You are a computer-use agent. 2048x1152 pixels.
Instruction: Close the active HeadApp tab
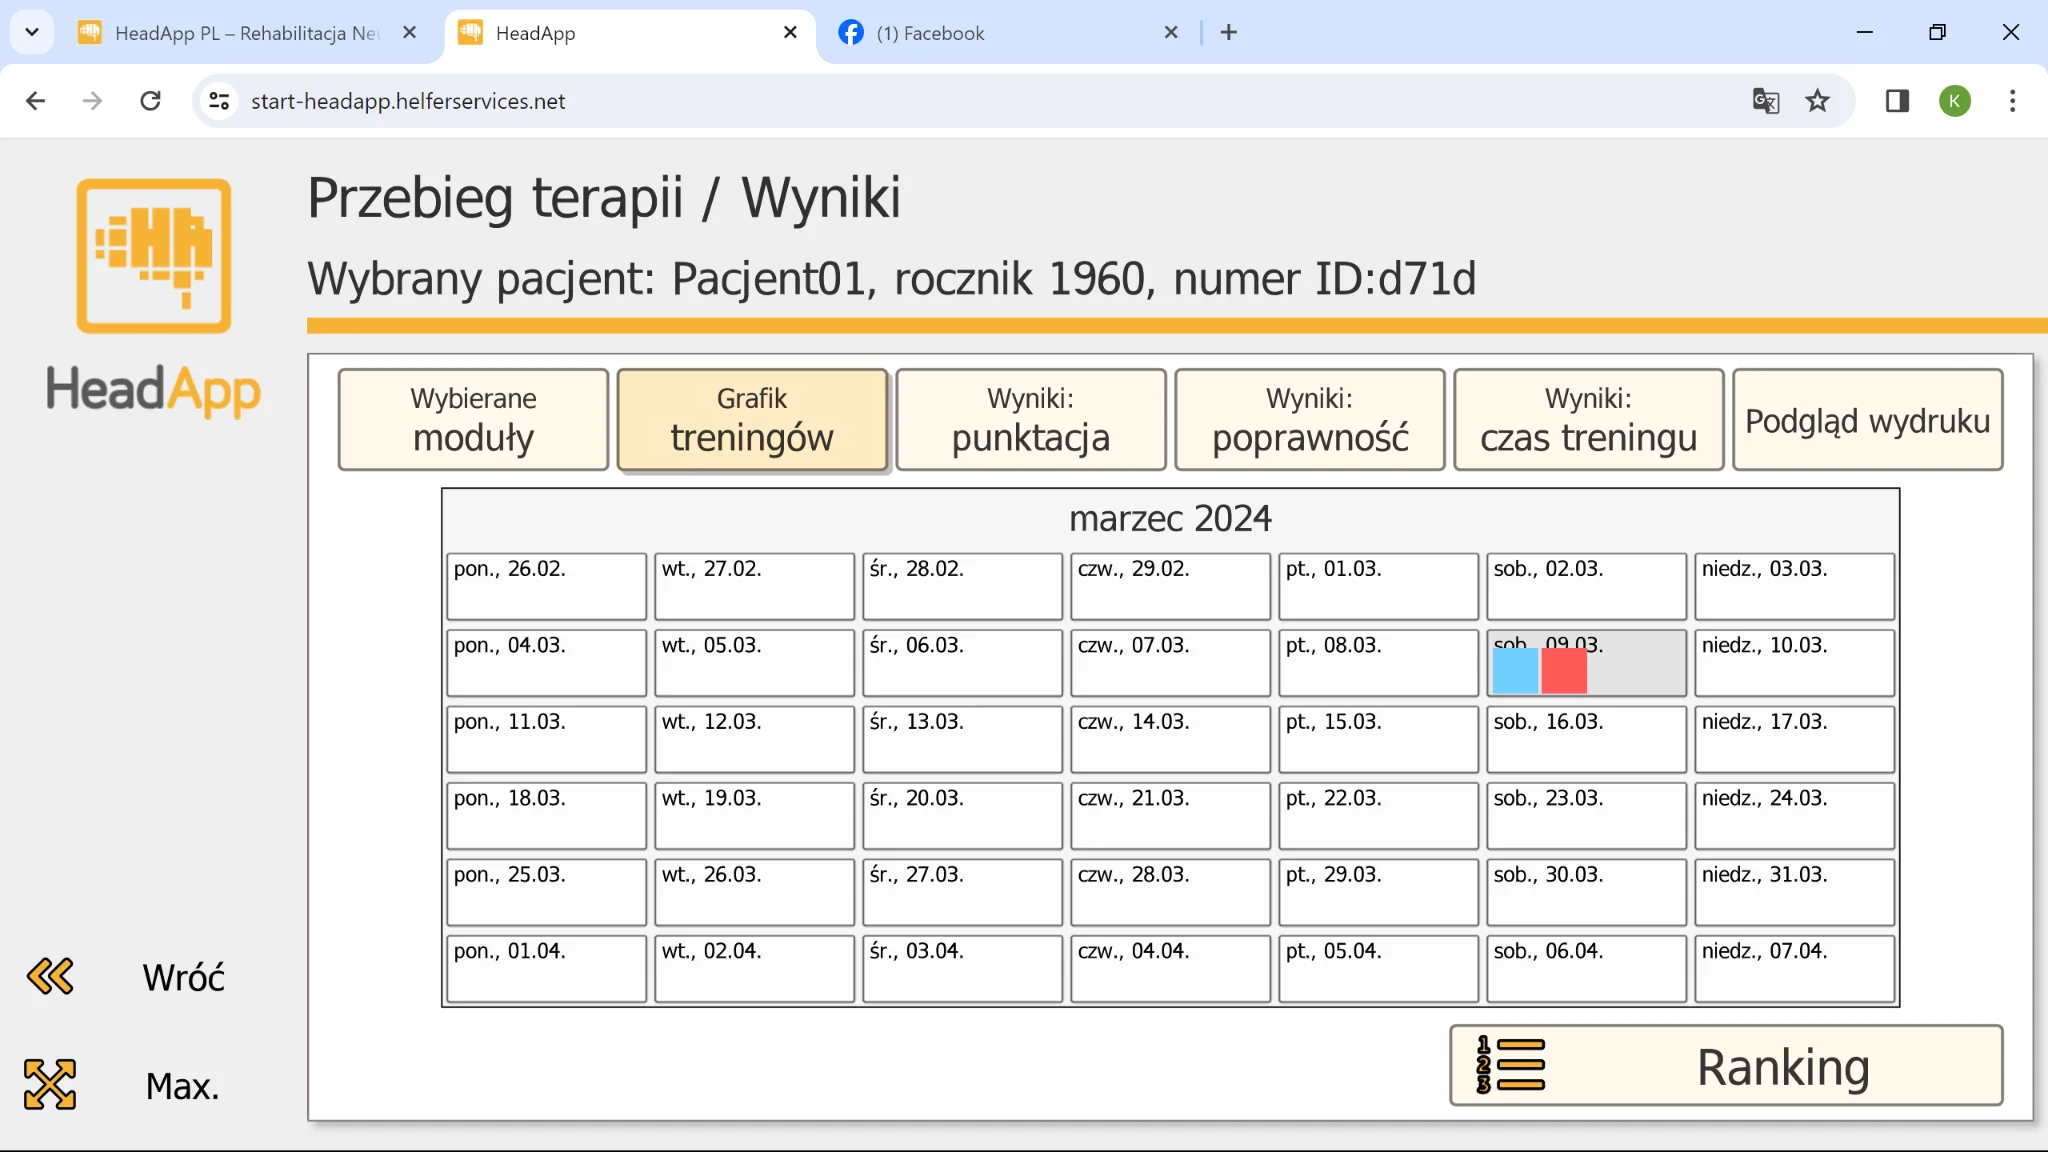(x=790, y=33)
